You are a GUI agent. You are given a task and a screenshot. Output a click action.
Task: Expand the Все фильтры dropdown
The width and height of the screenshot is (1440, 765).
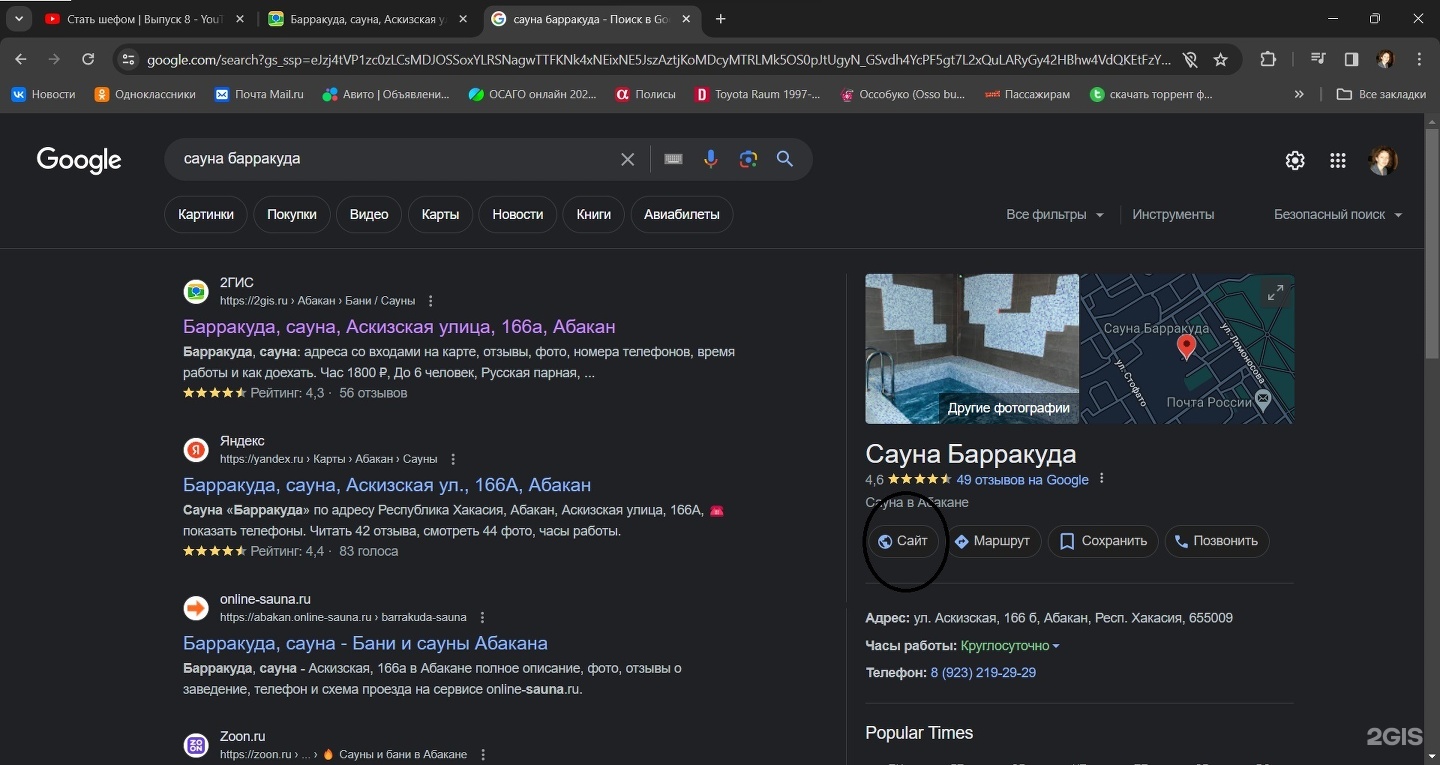coord(1055,215)
